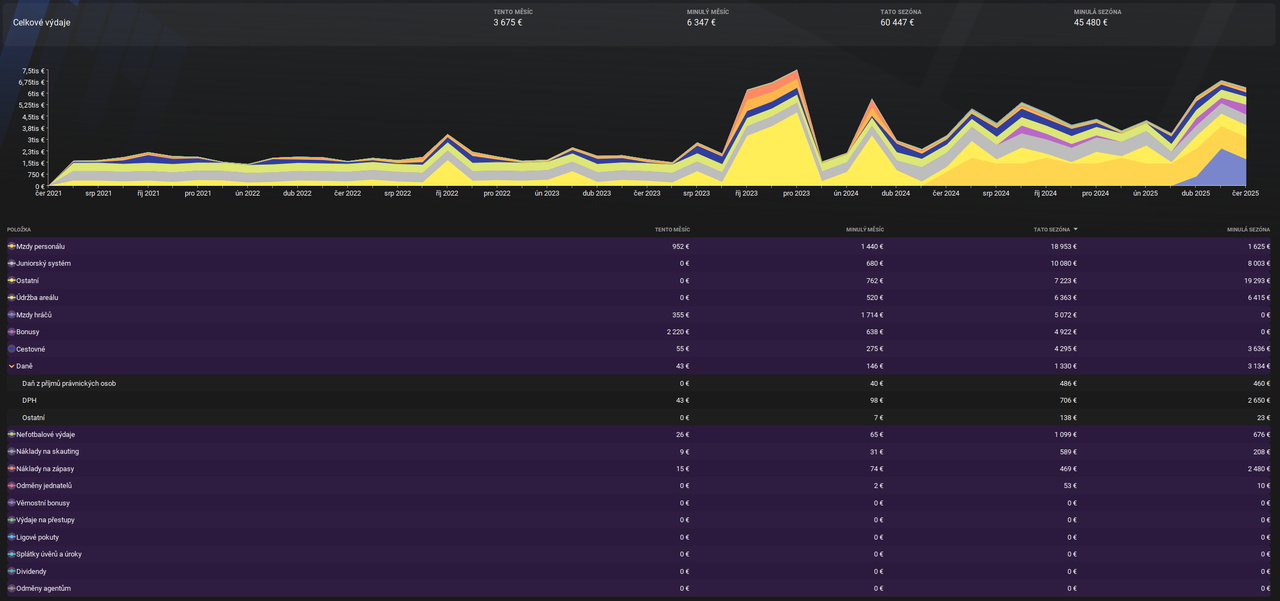Viewport: 1280px width, 601px height.
Task: Click the marker icon beside Splátky úvěrů a úroky
Action: 11,554
